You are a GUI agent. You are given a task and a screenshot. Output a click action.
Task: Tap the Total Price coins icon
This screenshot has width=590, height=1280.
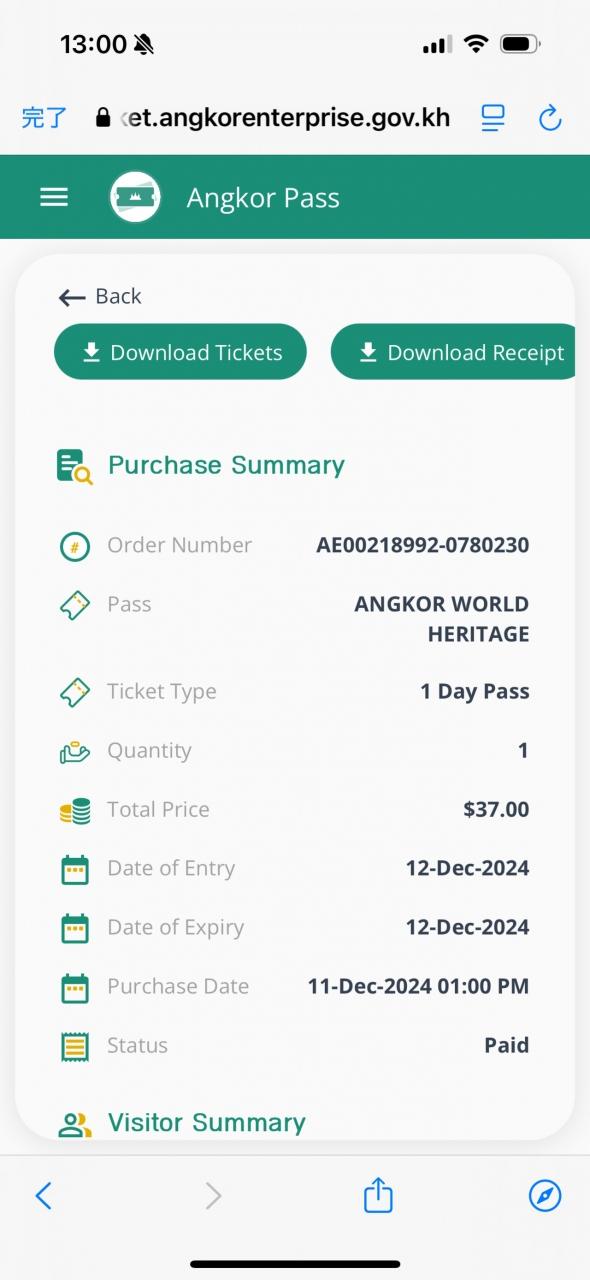click(x=75, y=810)
